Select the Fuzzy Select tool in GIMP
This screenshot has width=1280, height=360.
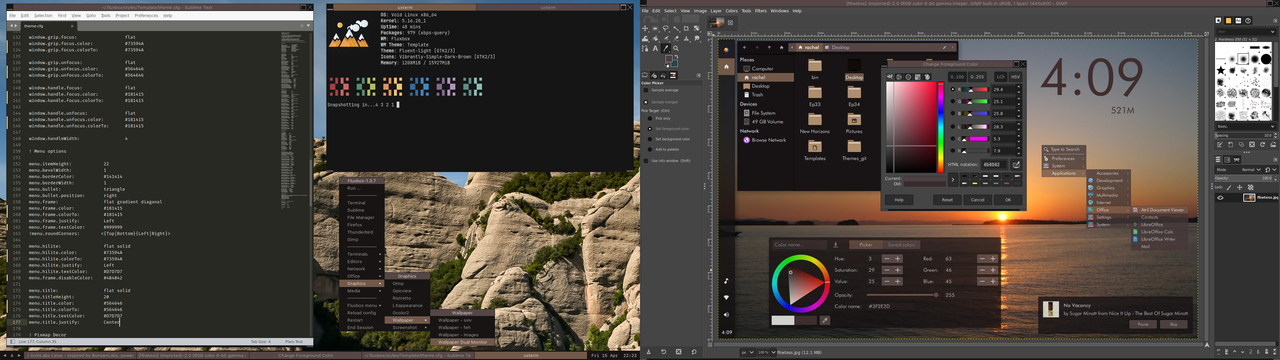click(x=676, y=28)
